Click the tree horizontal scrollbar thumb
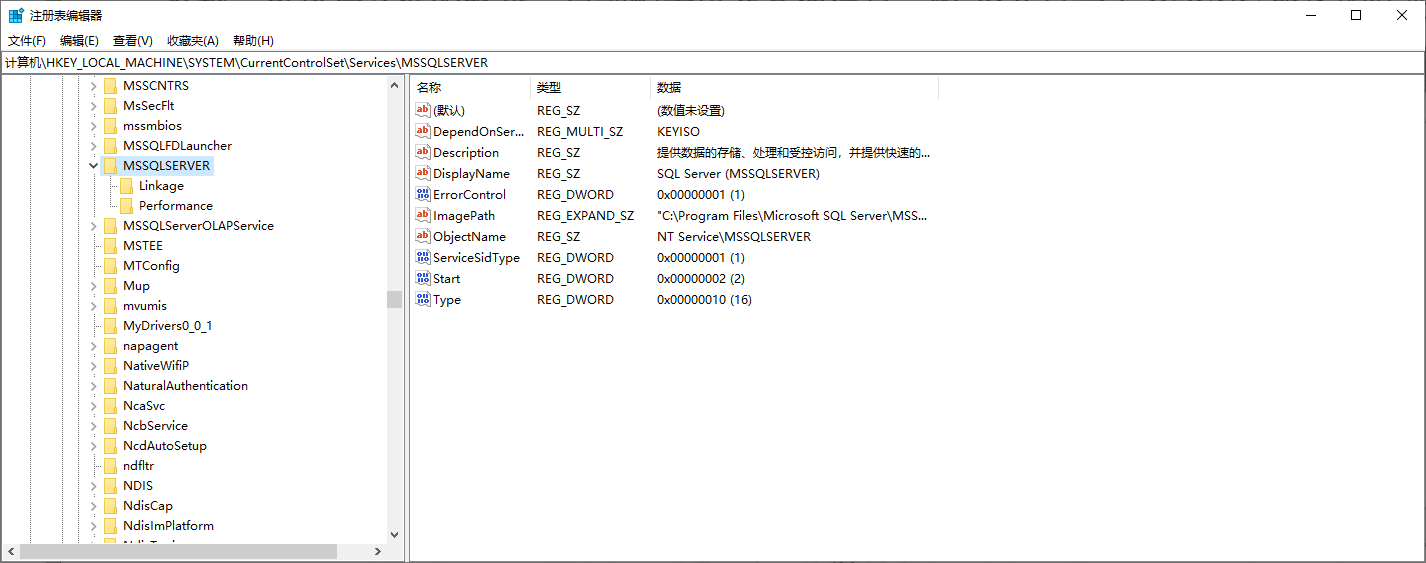This screenshot has width=1426, height=563. tap(178, 551)
